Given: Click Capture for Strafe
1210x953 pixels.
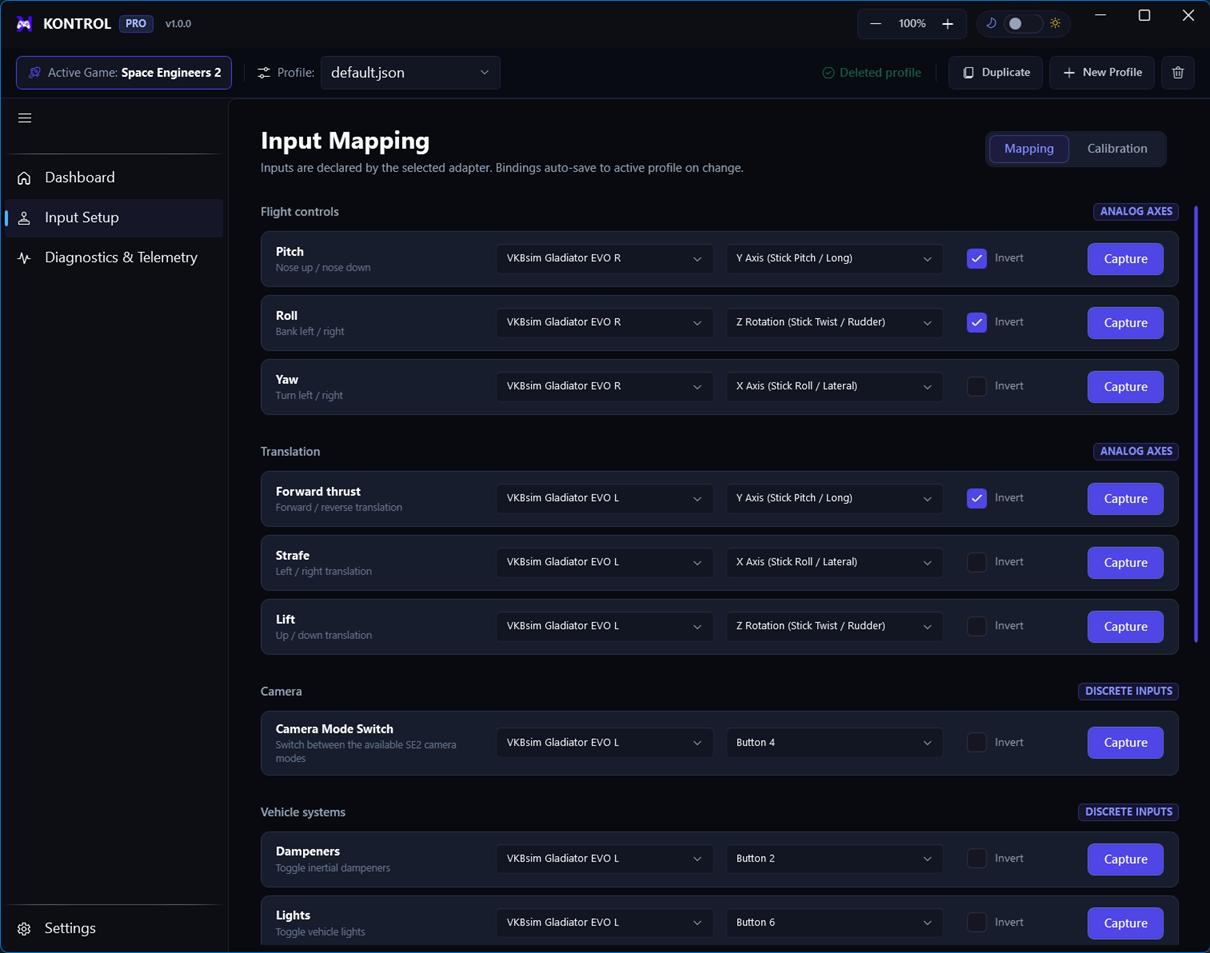Looking at the screenshot, I should (1125, 563).
